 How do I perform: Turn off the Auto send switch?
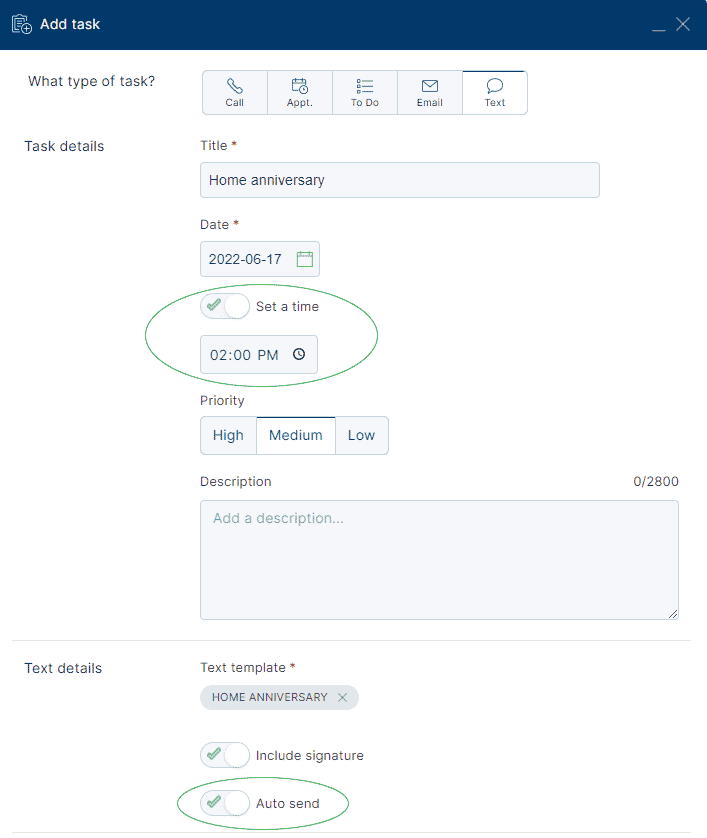pos(225,803)
